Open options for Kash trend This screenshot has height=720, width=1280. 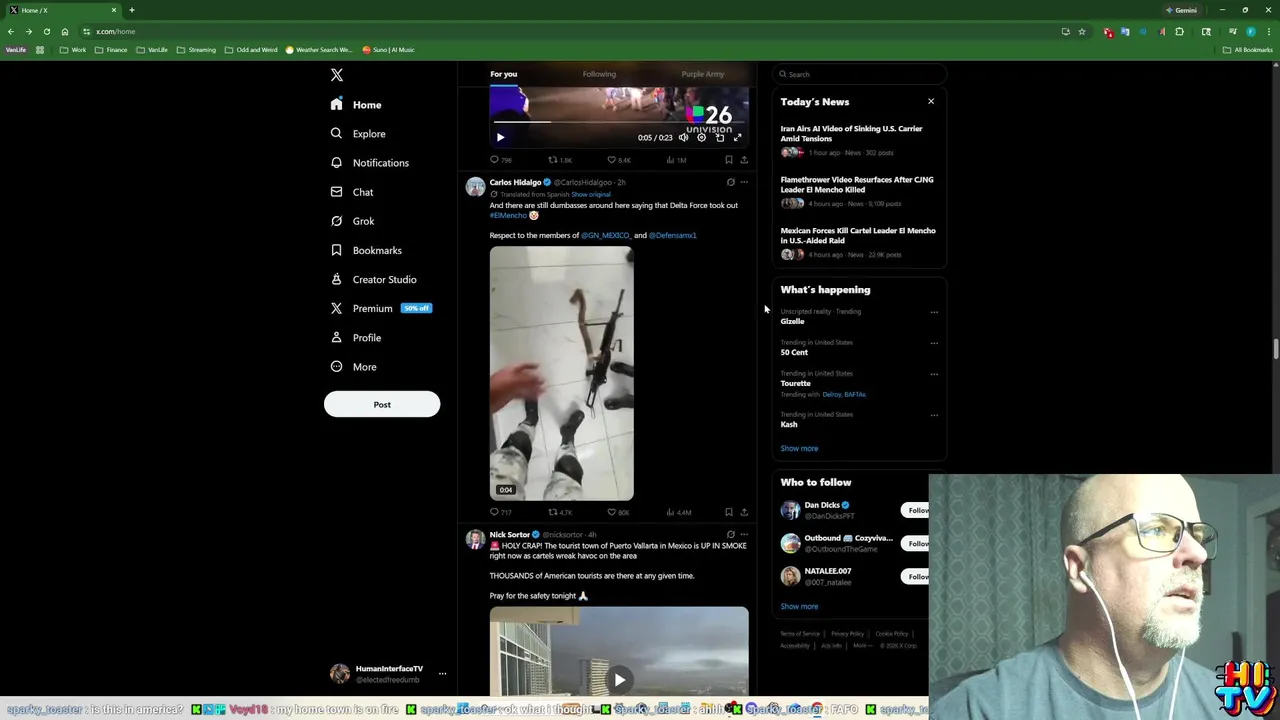click(x=934, y=415)
